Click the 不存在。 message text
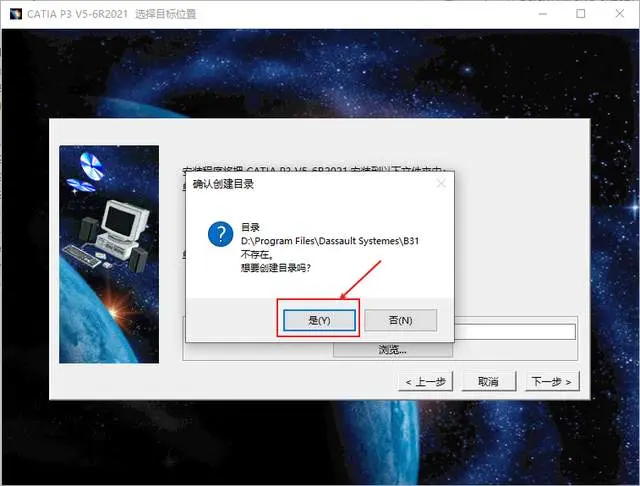 tap(257, 255)
